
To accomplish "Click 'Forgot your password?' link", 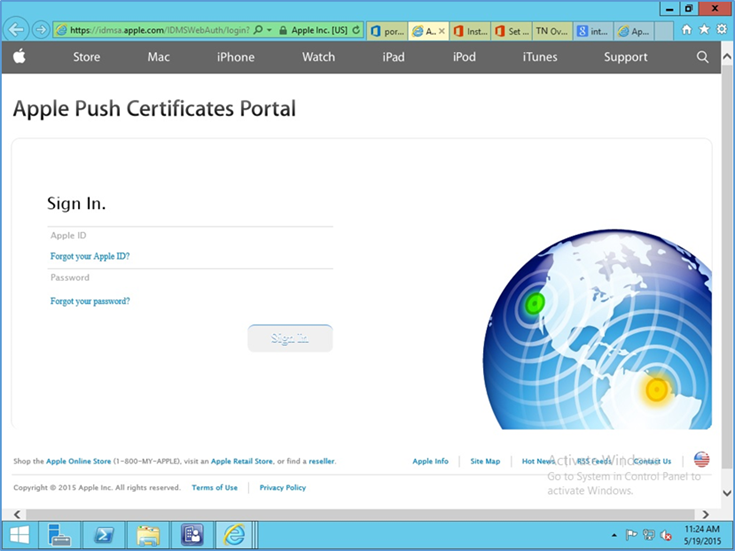I will (90, 301).
